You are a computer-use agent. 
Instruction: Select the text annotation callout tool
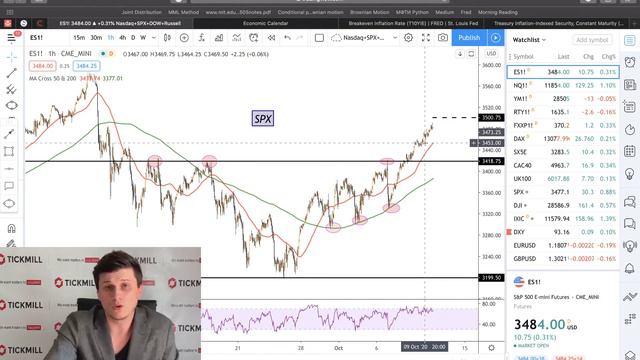(x=9, y=186)
